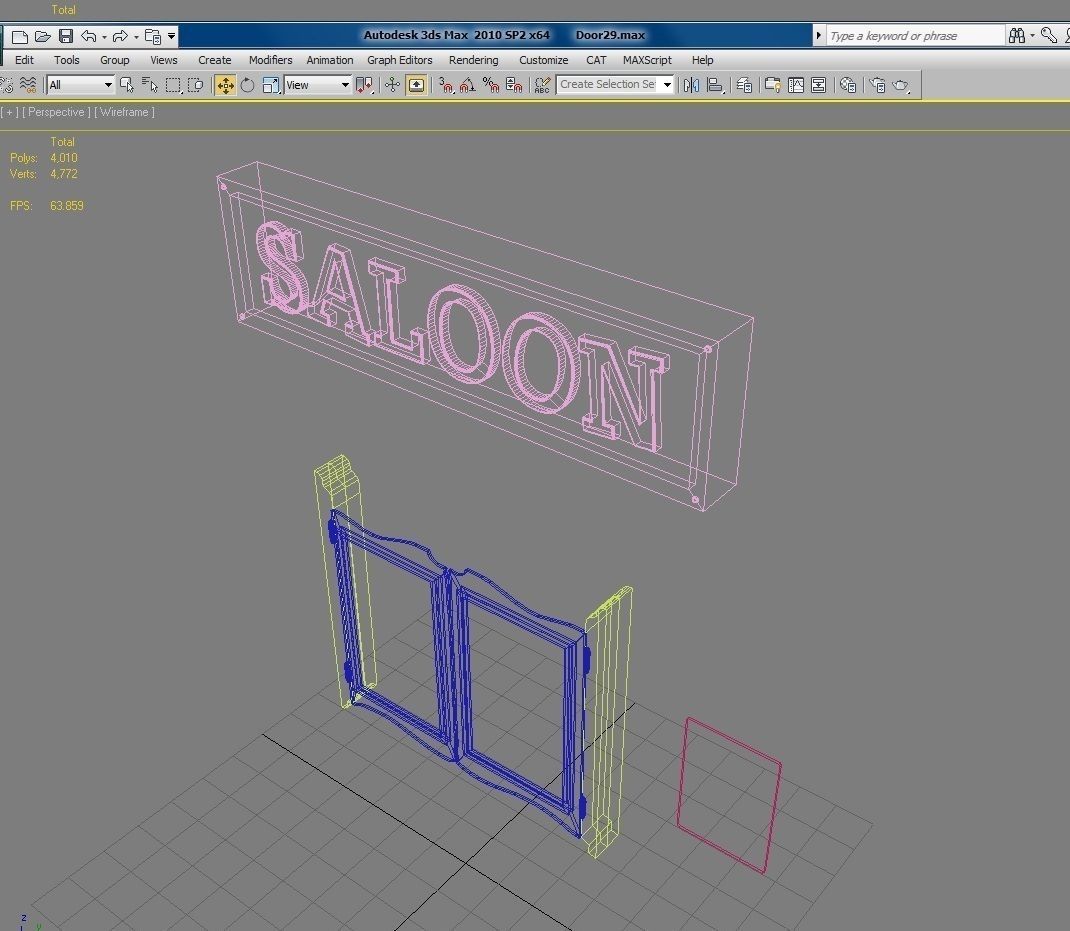Open the Tools menu
This screenshot has height=931, width=1070.
point(67,60)
